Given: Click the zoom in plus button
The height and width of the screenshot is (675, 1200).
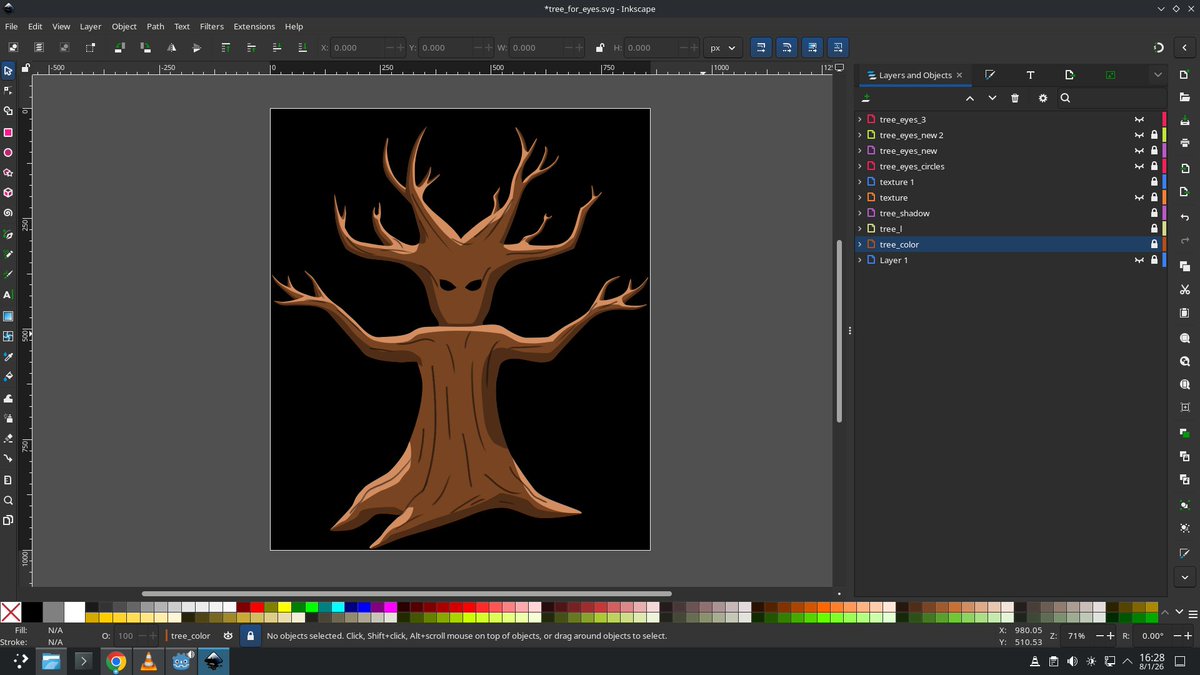Looking at the screenshot, I should pyautogui.click(x=1111, y=636).
